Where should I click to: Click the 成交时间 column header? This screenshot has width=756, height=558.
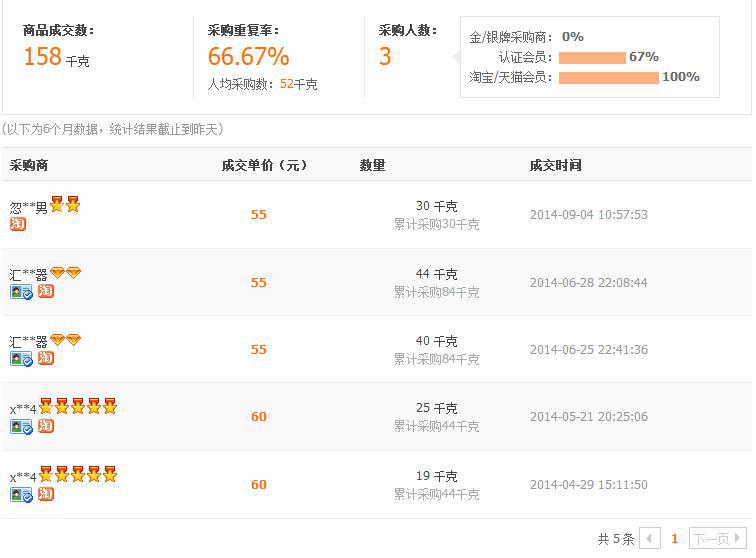555,165
